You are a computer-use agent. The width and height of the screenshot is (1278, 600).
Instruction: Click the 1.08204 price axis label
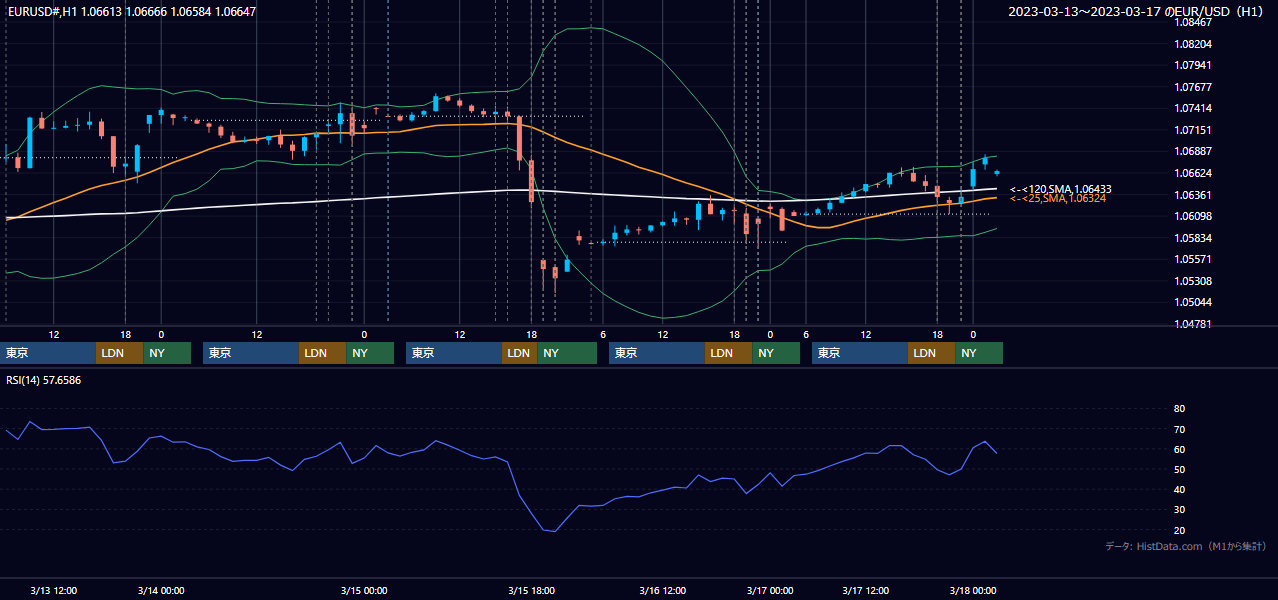pos(1193,44)
